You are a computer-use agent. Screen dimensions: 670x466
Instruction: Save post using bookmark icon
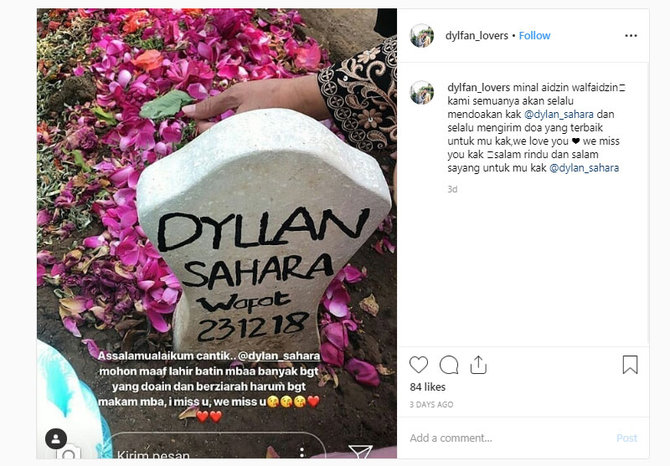tap(630, 365)
